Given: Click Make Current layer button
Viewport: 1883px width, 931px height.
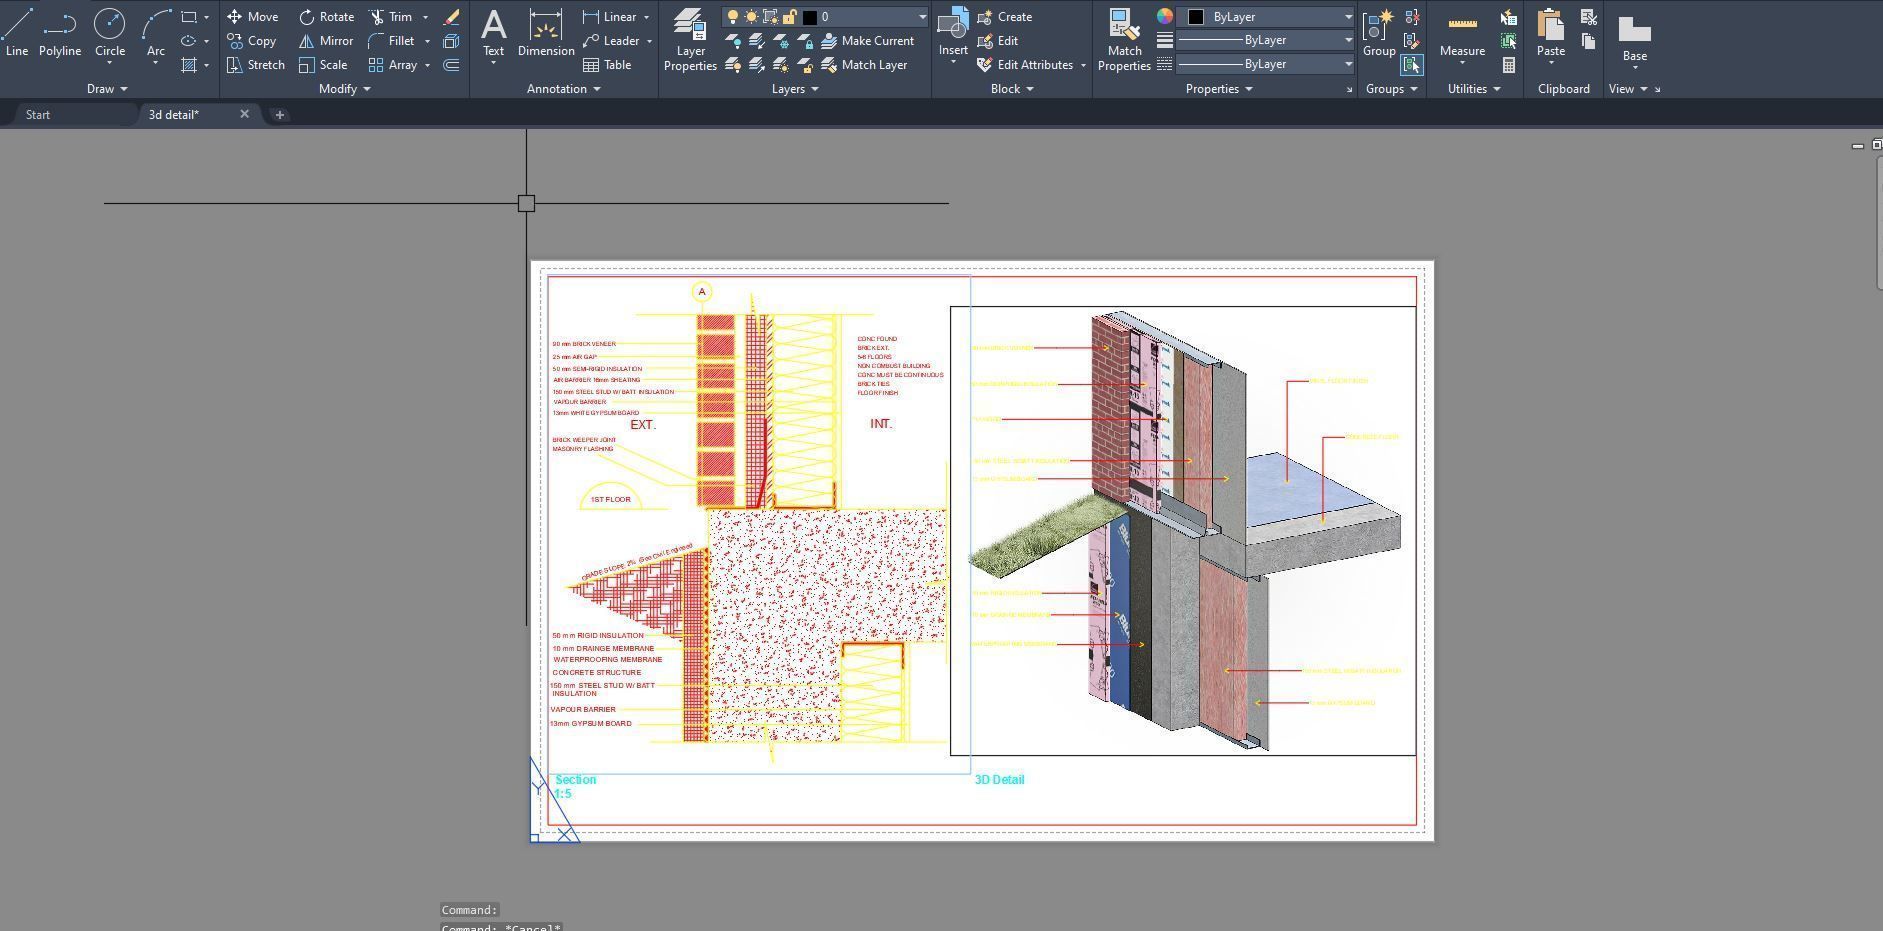Looking at the screenshot, I should (868, 41).
